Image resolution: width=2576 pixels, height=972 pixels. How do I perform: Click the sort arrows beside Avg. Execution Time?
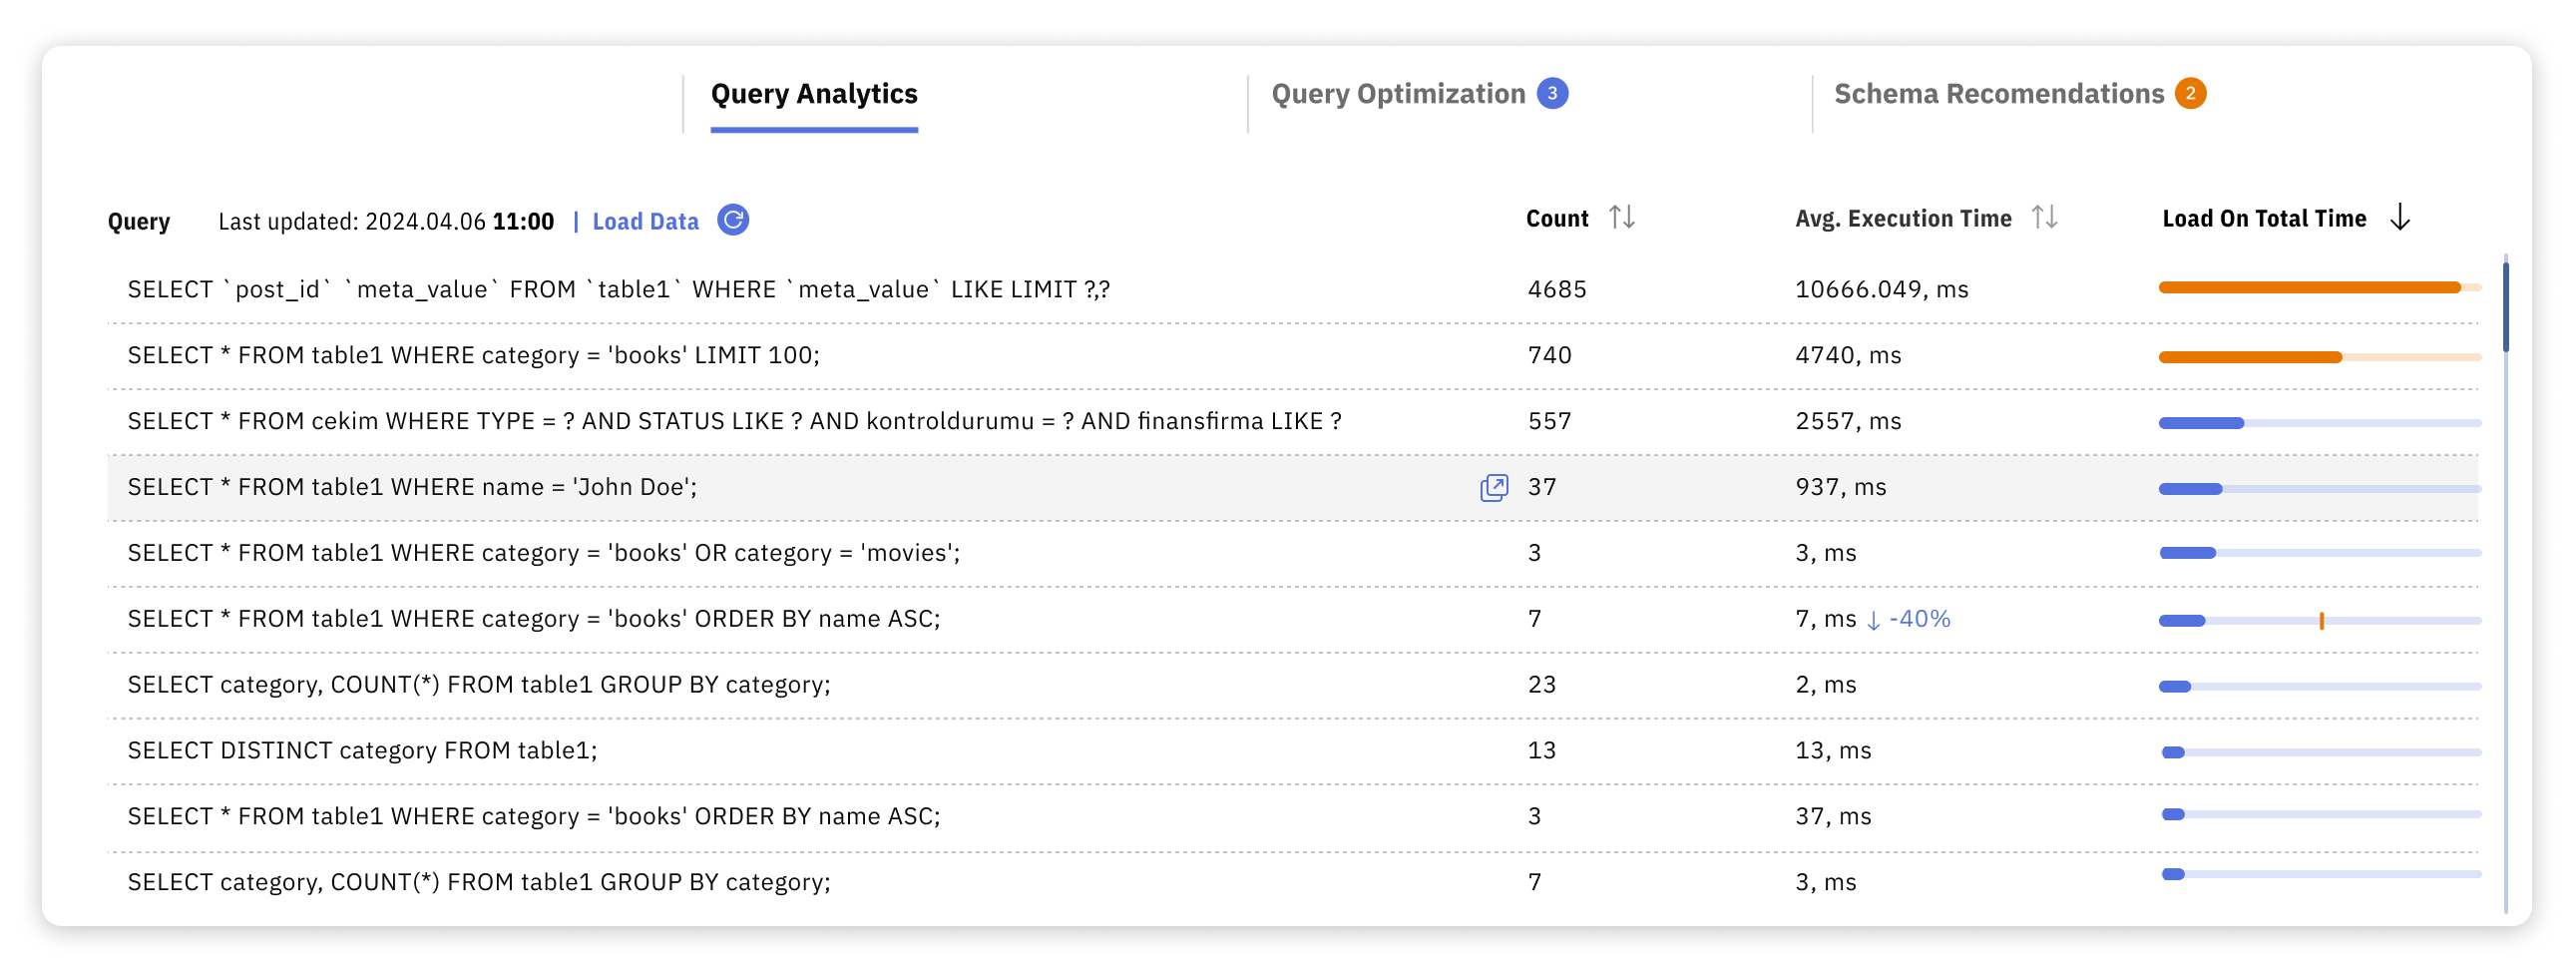tap(2045, 216)
